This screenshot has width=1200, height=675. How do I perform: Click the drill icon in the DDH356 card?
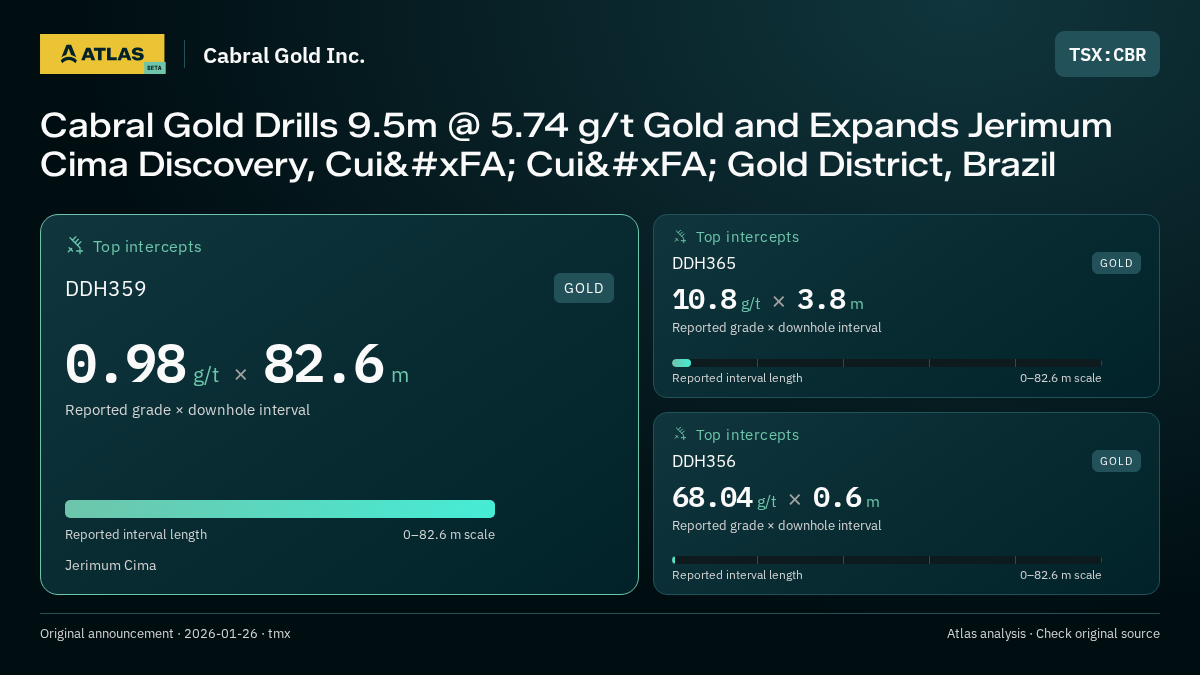click(x=680, y=434)
